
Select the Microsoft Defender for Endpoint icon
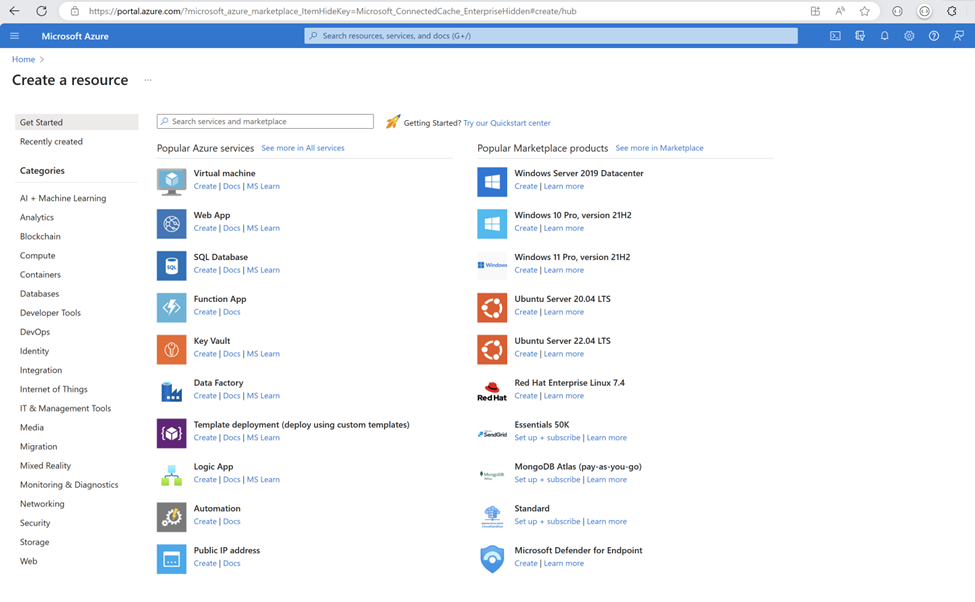click(x=492, y=558)
